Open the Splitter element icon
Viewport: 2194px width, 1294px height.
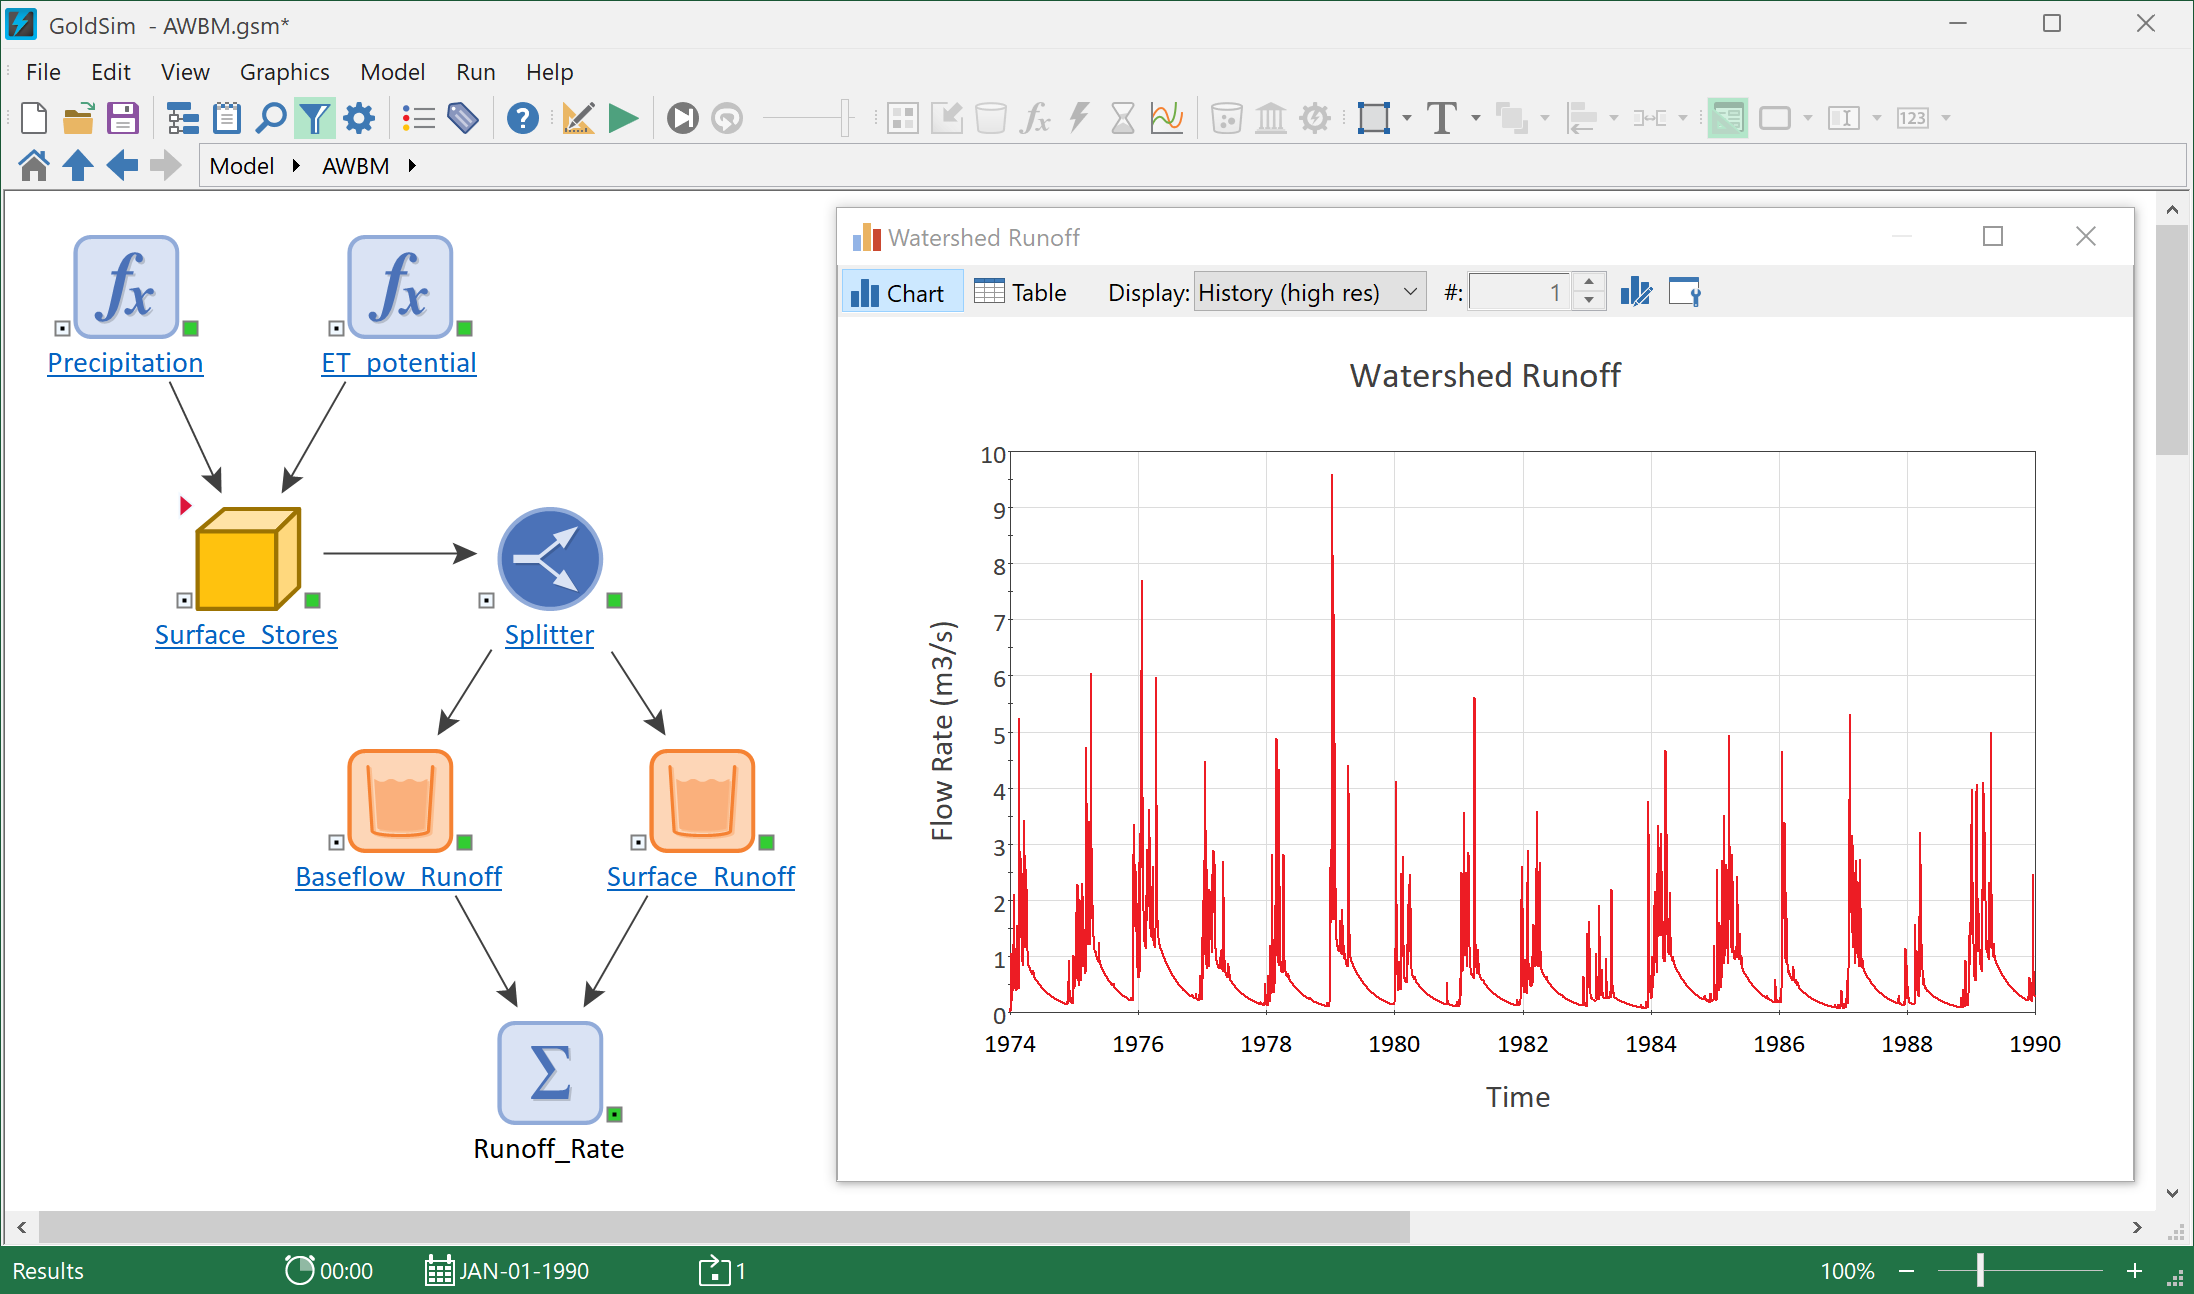[x=550, y=559]
